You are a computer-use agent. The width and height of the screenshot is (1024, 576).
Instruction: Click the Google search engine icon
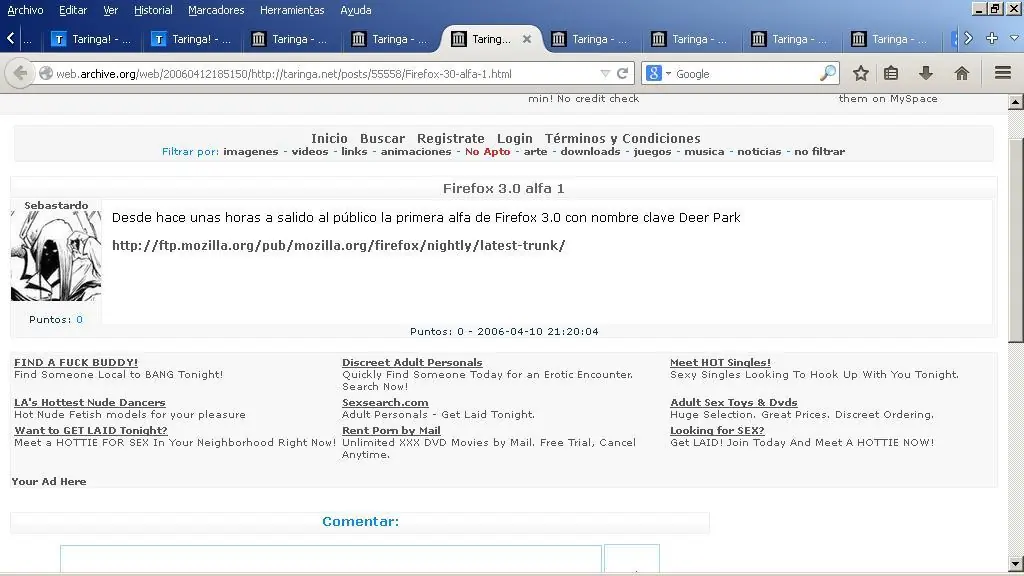point(652,73)
